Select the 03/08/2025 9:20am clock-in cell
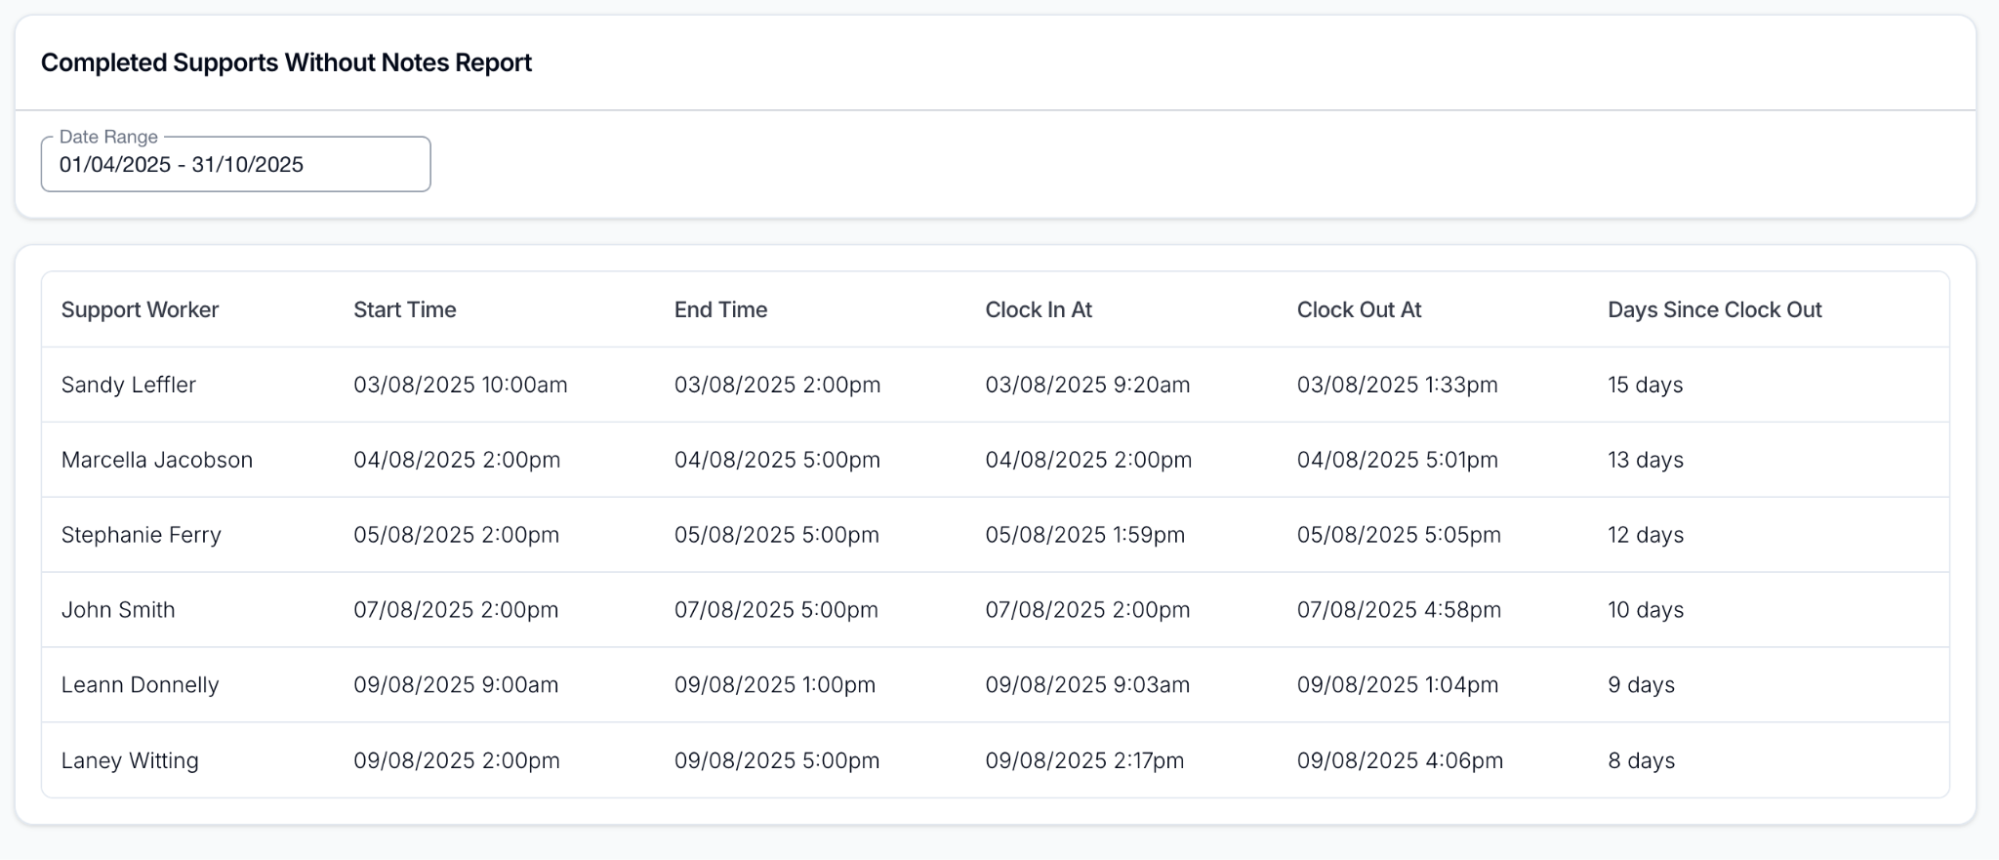The image size is (1999, 860). tap(1087, 385)
